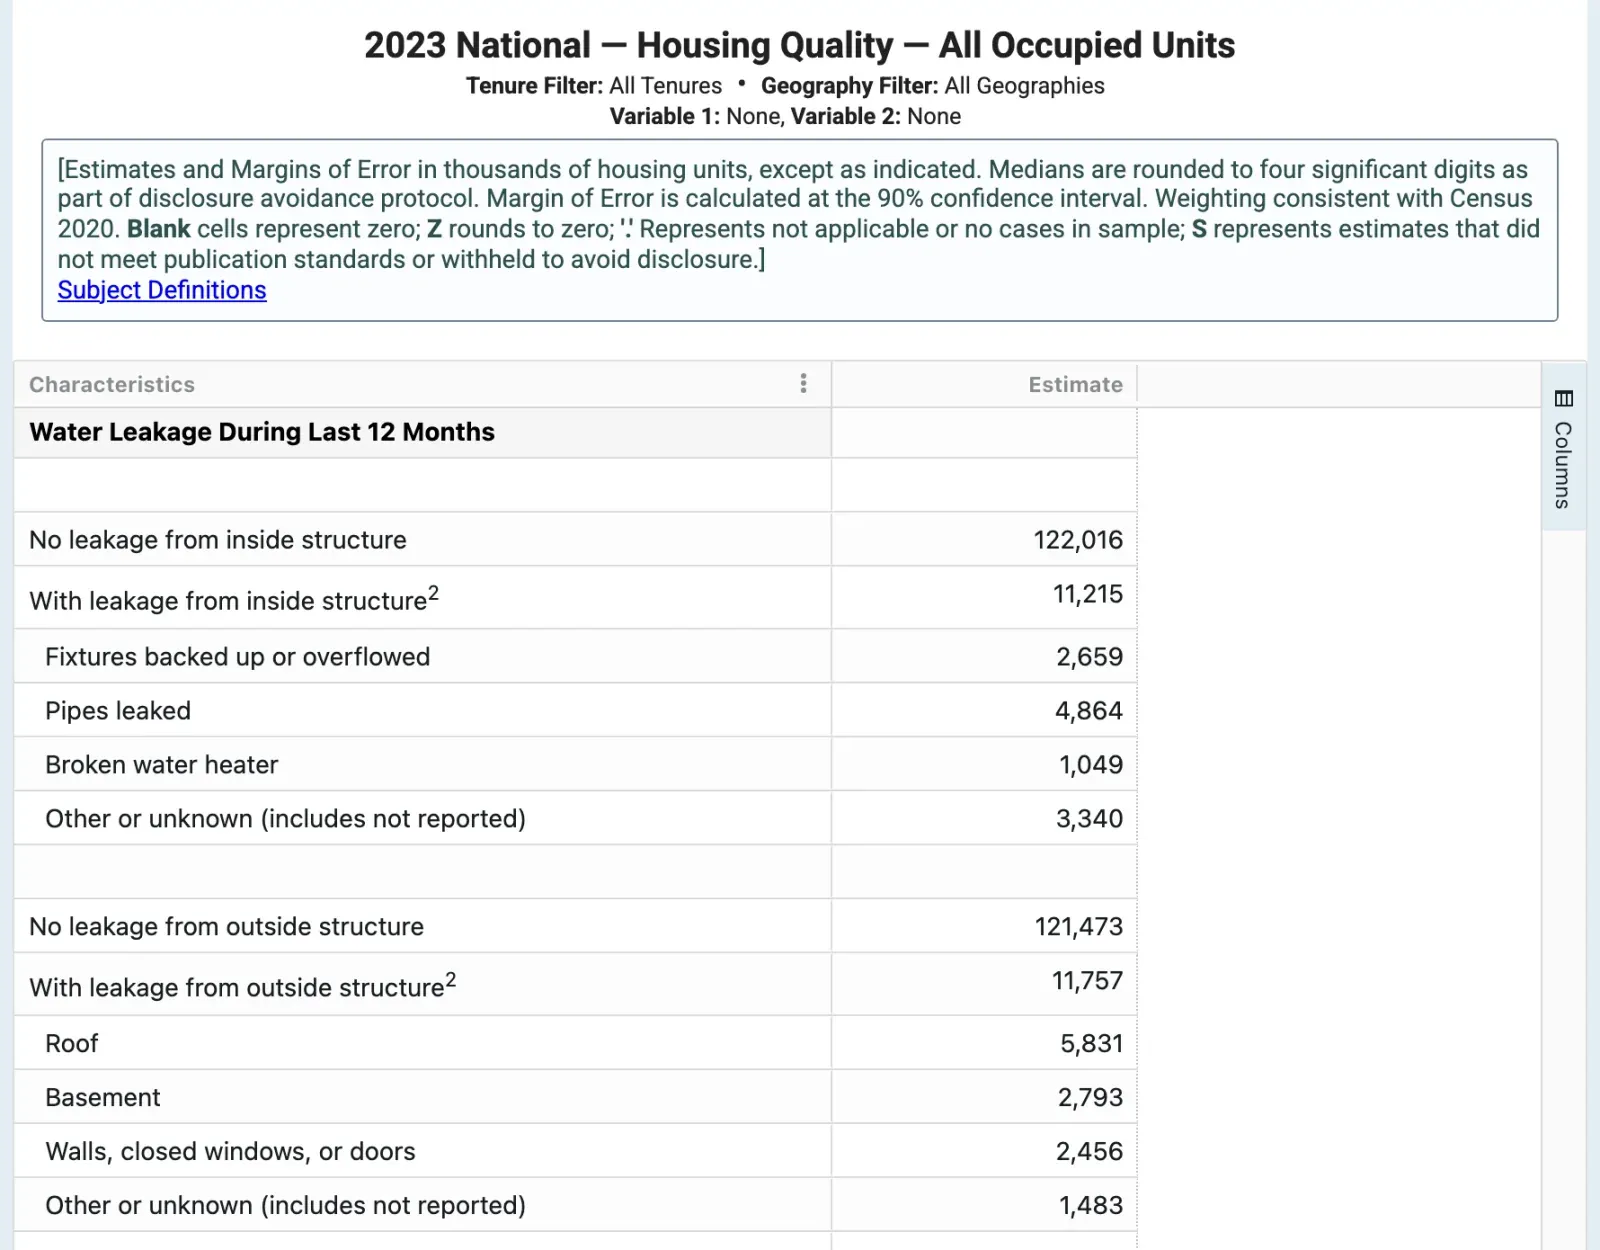
Task: Click the Tenure Filter: All Tenures text
Action: coord(594,86)
